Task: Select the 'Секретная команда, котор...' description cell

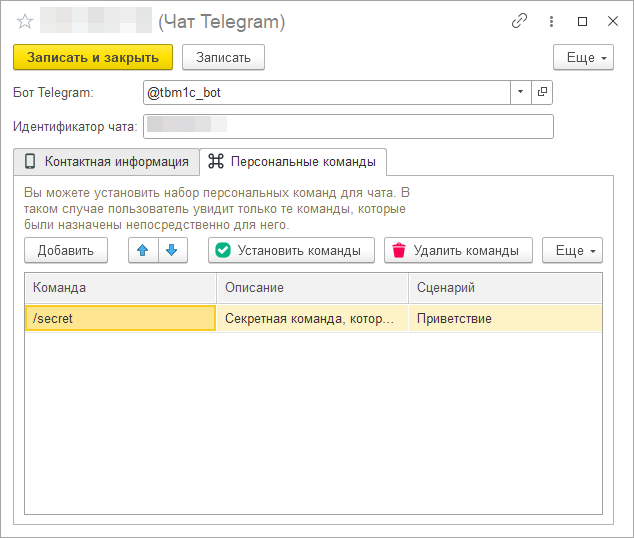Action: (312, 319)
